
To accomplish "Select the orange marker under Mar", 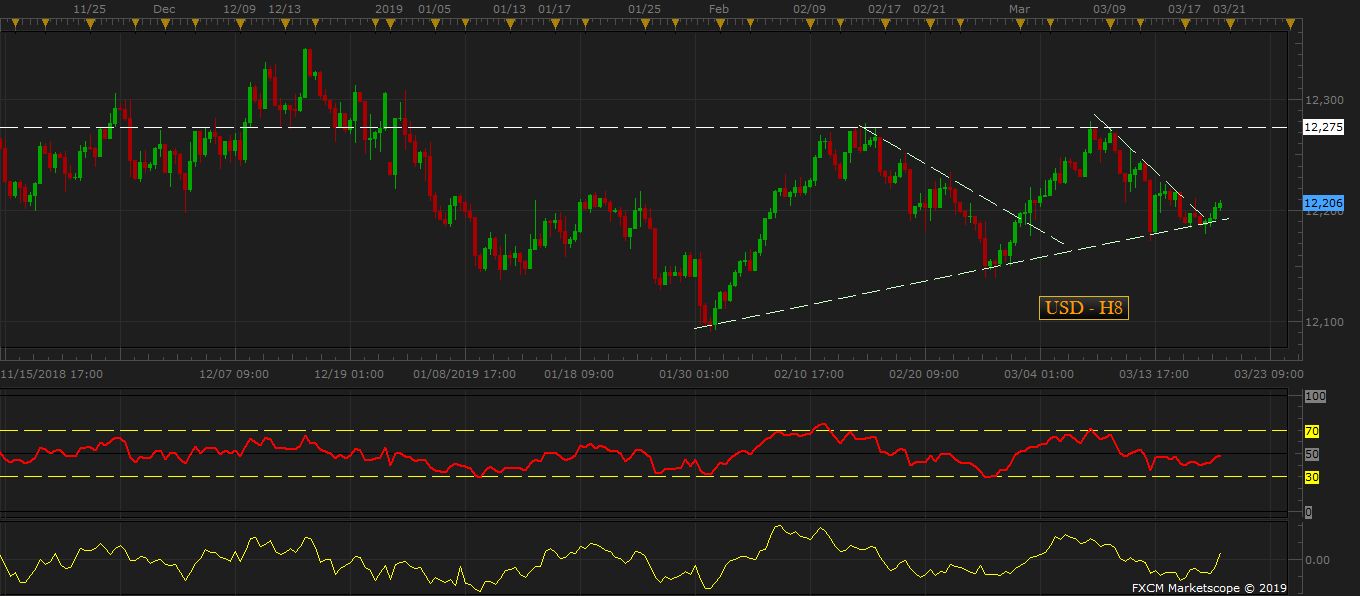I will coord(1019,23).
